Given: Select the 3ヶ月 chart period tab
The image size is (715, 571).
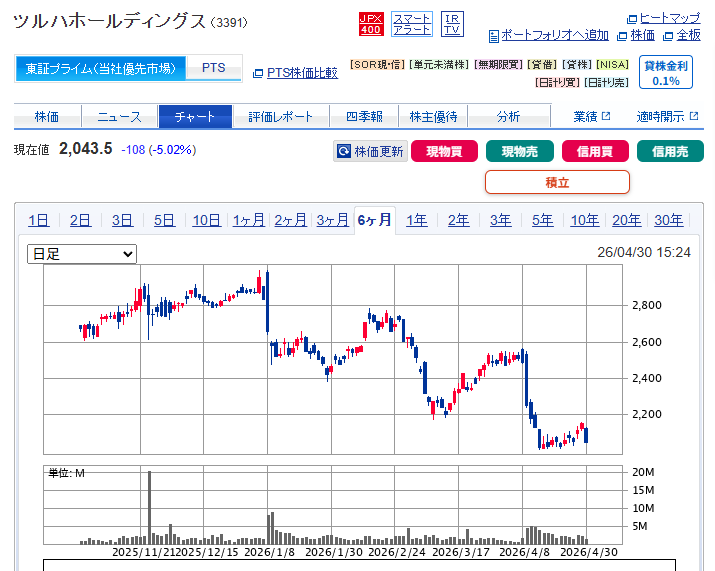Looking at the screenshot, I should coord(332,221).
